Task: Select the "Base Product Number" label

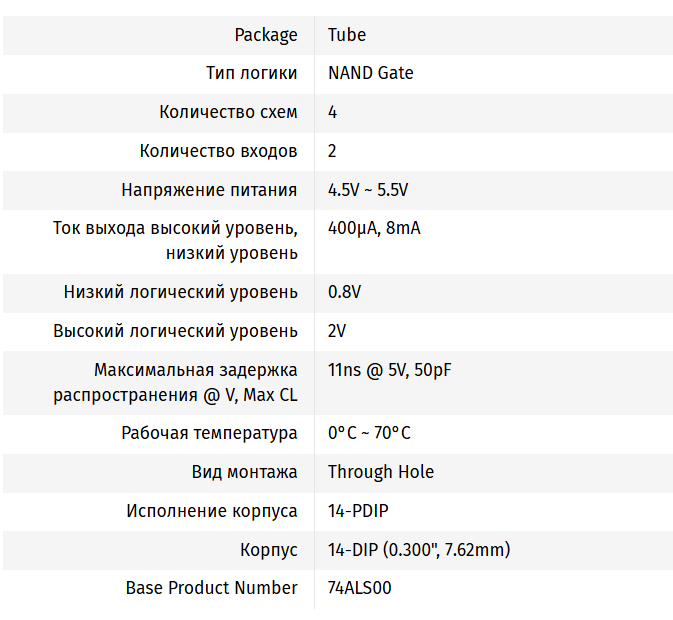Action: (x=211, y=588)
